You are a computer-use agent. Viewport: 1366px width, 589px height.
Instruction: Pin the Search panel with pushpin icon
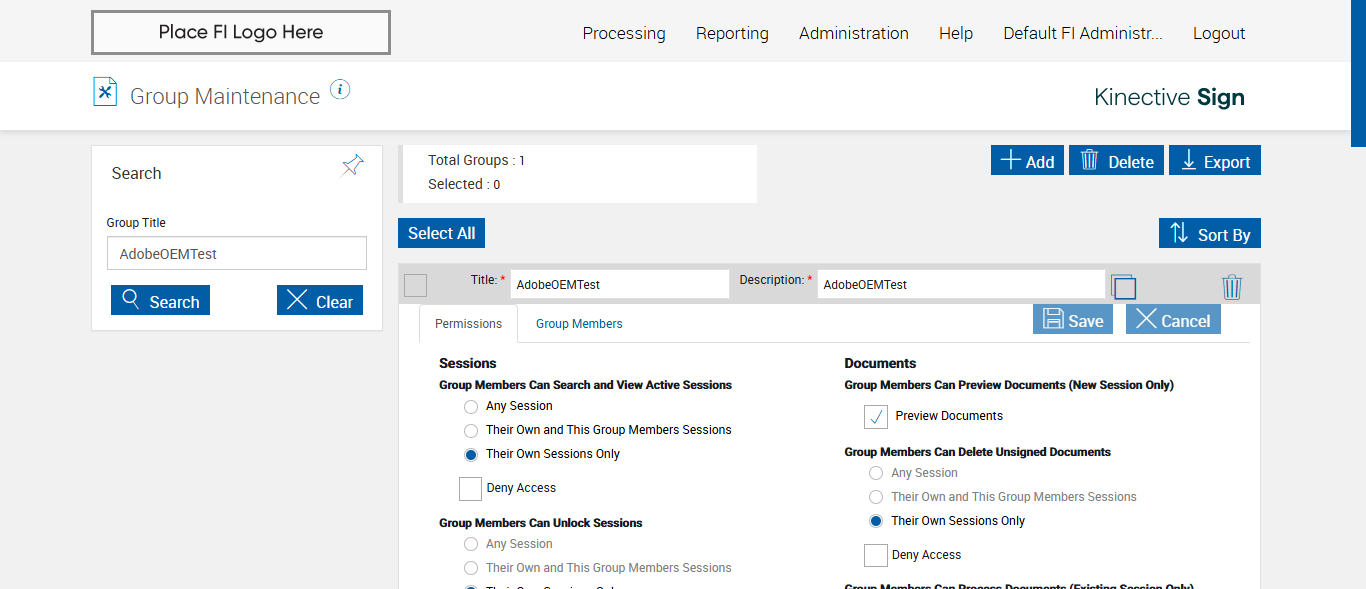tap(353, 166)
